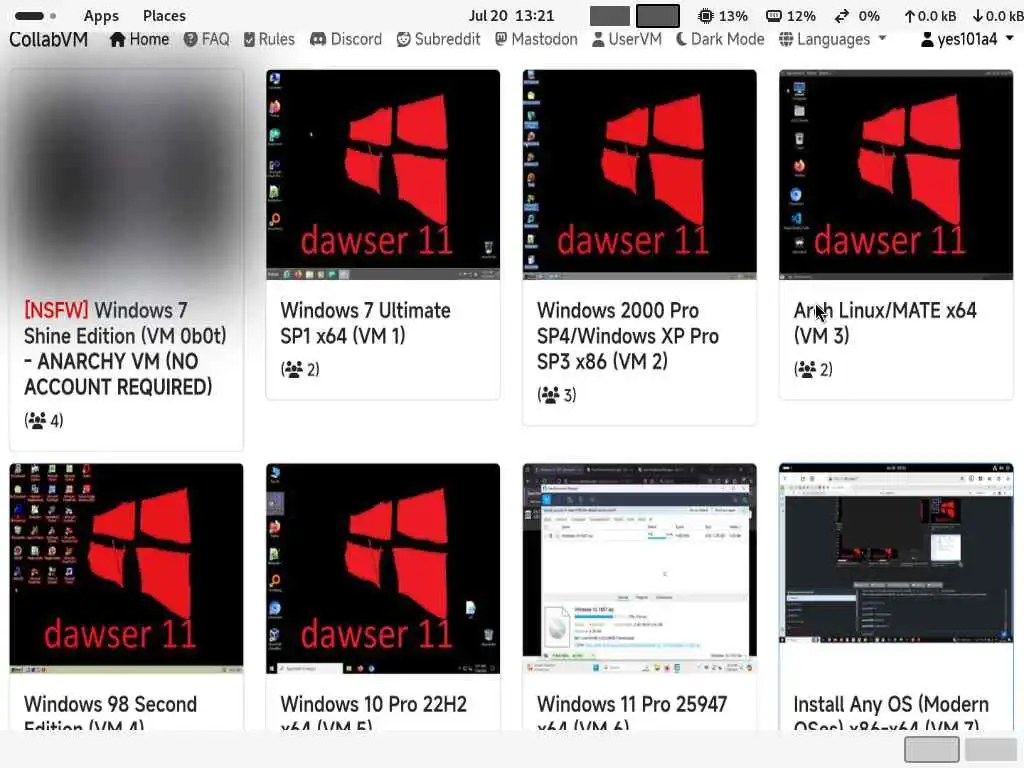
Task: Open the Home link in CollabVM navbar
Action: click(x=140, y=39)
